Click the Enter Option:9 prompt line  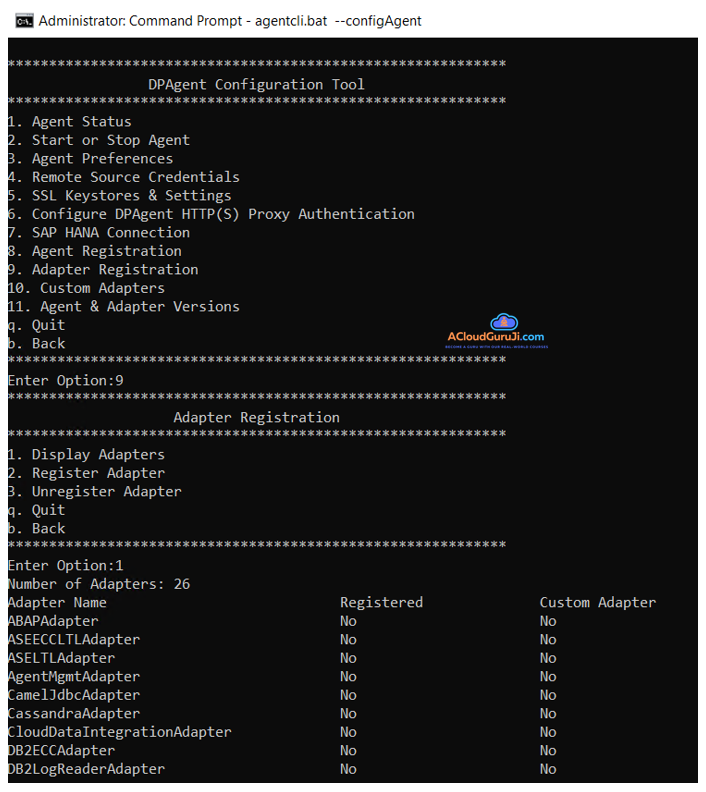(65, 381)
